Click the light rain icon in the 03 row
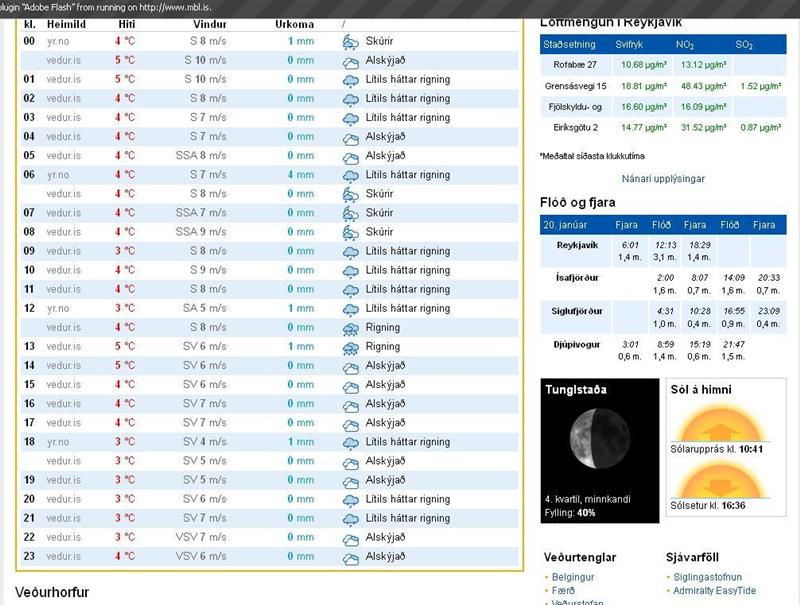Viewport: 800px width, 605px height. (351, 119)
